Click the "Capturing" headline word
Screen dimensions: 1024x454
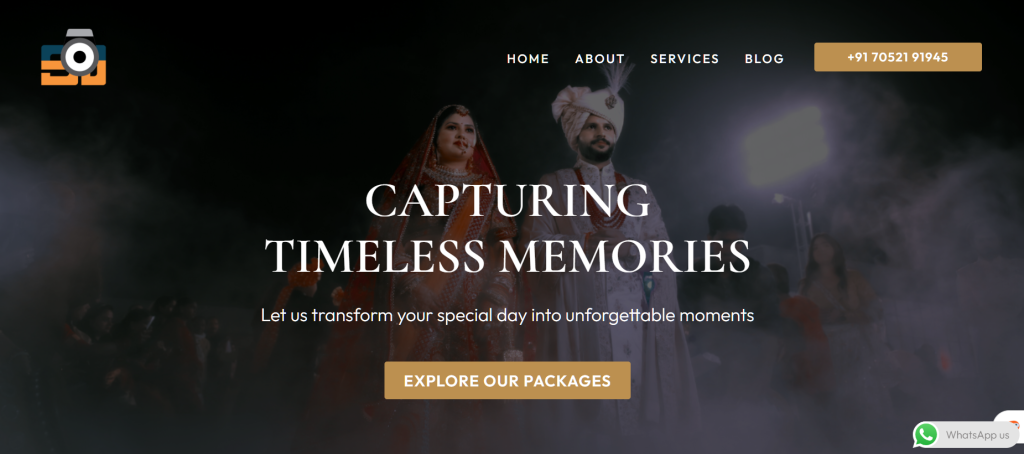[x=507, y=200]
